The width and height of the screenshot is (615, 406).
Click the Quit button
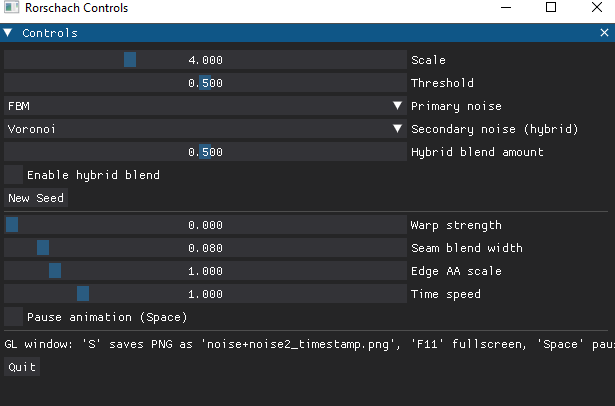click(21, 367)
